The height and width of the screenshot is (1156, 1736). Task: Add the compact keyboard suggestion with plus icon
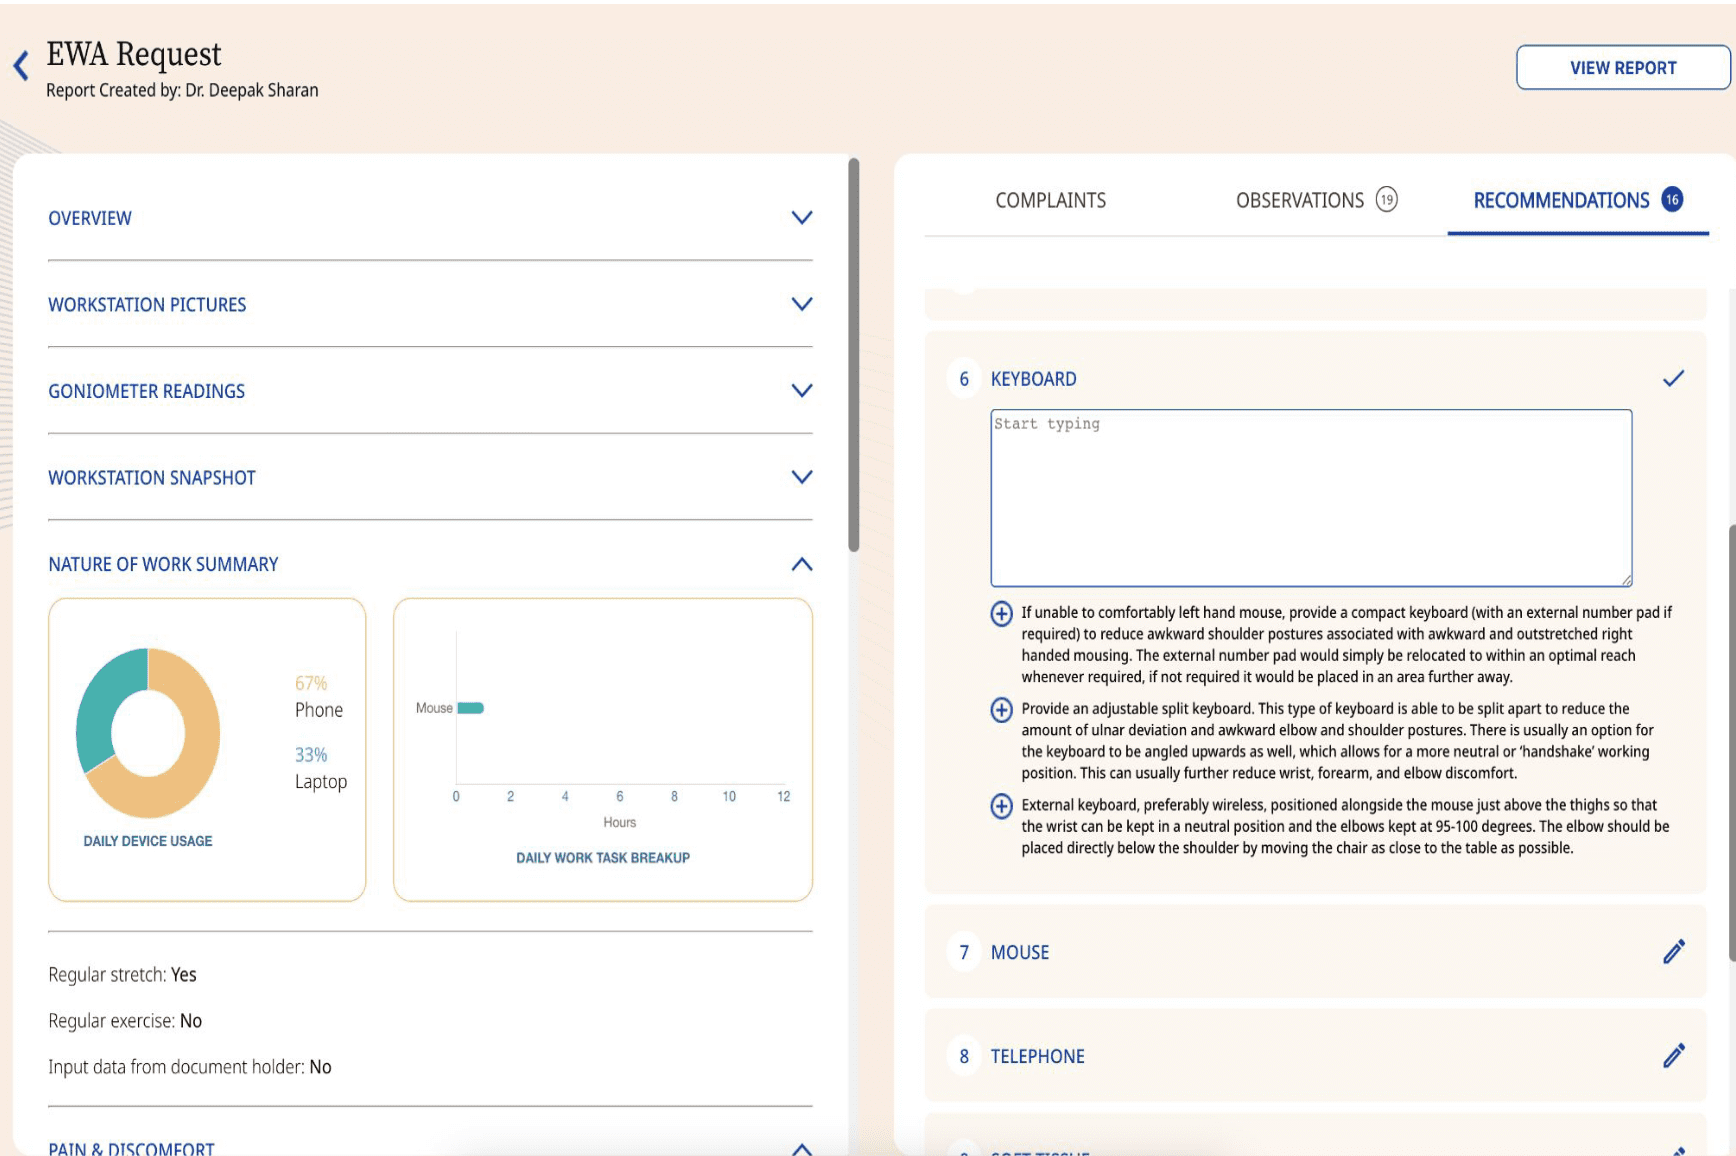[x=1001, y=613]
